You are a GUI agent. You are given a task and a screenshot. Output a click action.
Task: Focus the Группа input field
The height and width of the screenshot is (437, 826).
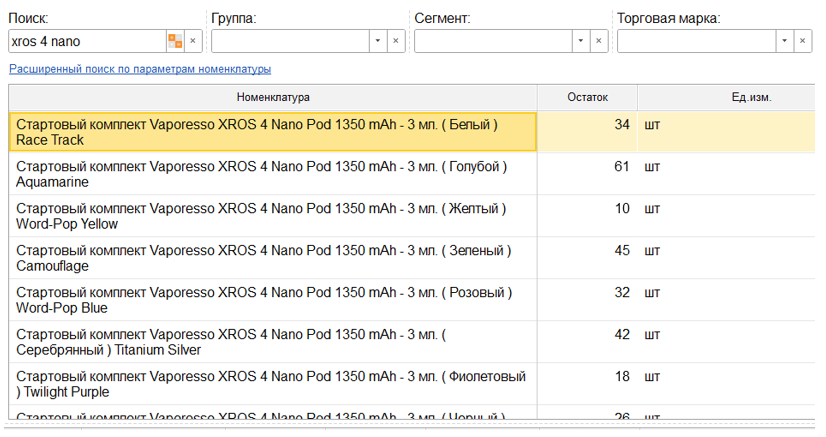[x=290, y=41]
